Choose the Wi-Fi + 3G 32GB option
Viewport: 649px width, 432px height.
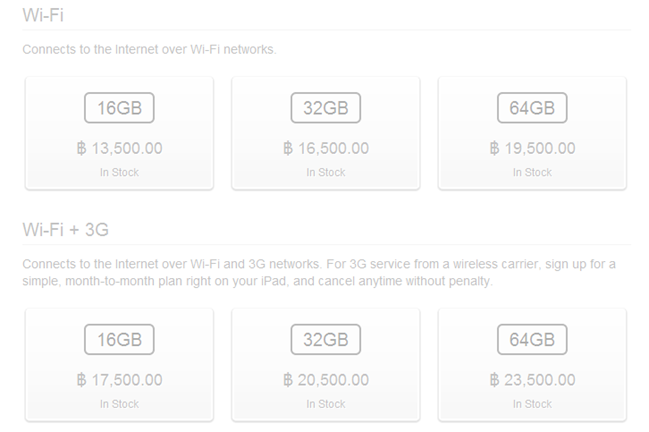pyautogui.click(x=326, y=365)
